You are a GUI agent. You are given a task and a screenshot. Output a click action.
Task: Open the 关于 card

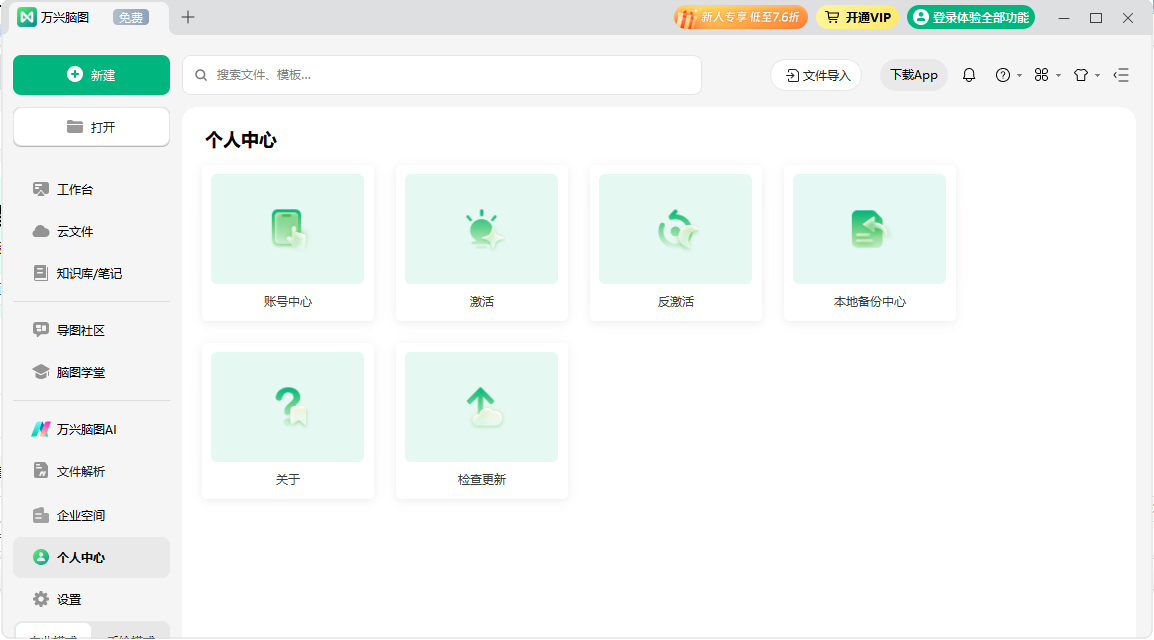coord(288,422)
